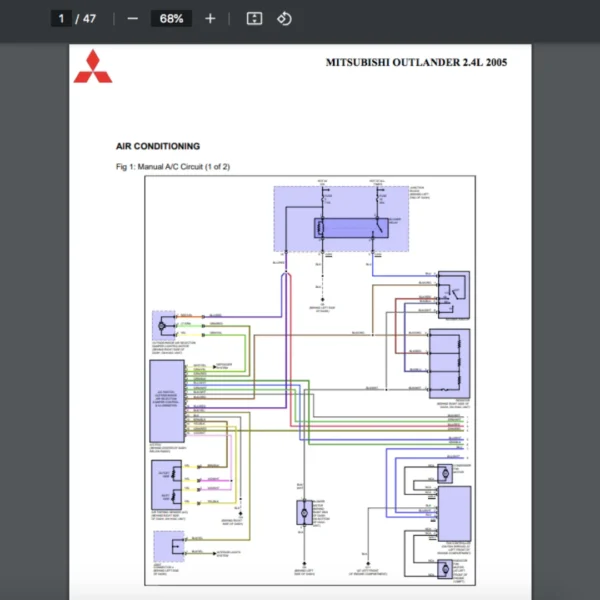Click the Fig 1 Manual A/C Circuit caption
This screenshot has height=600, width=600.
[x=173, y=166]
